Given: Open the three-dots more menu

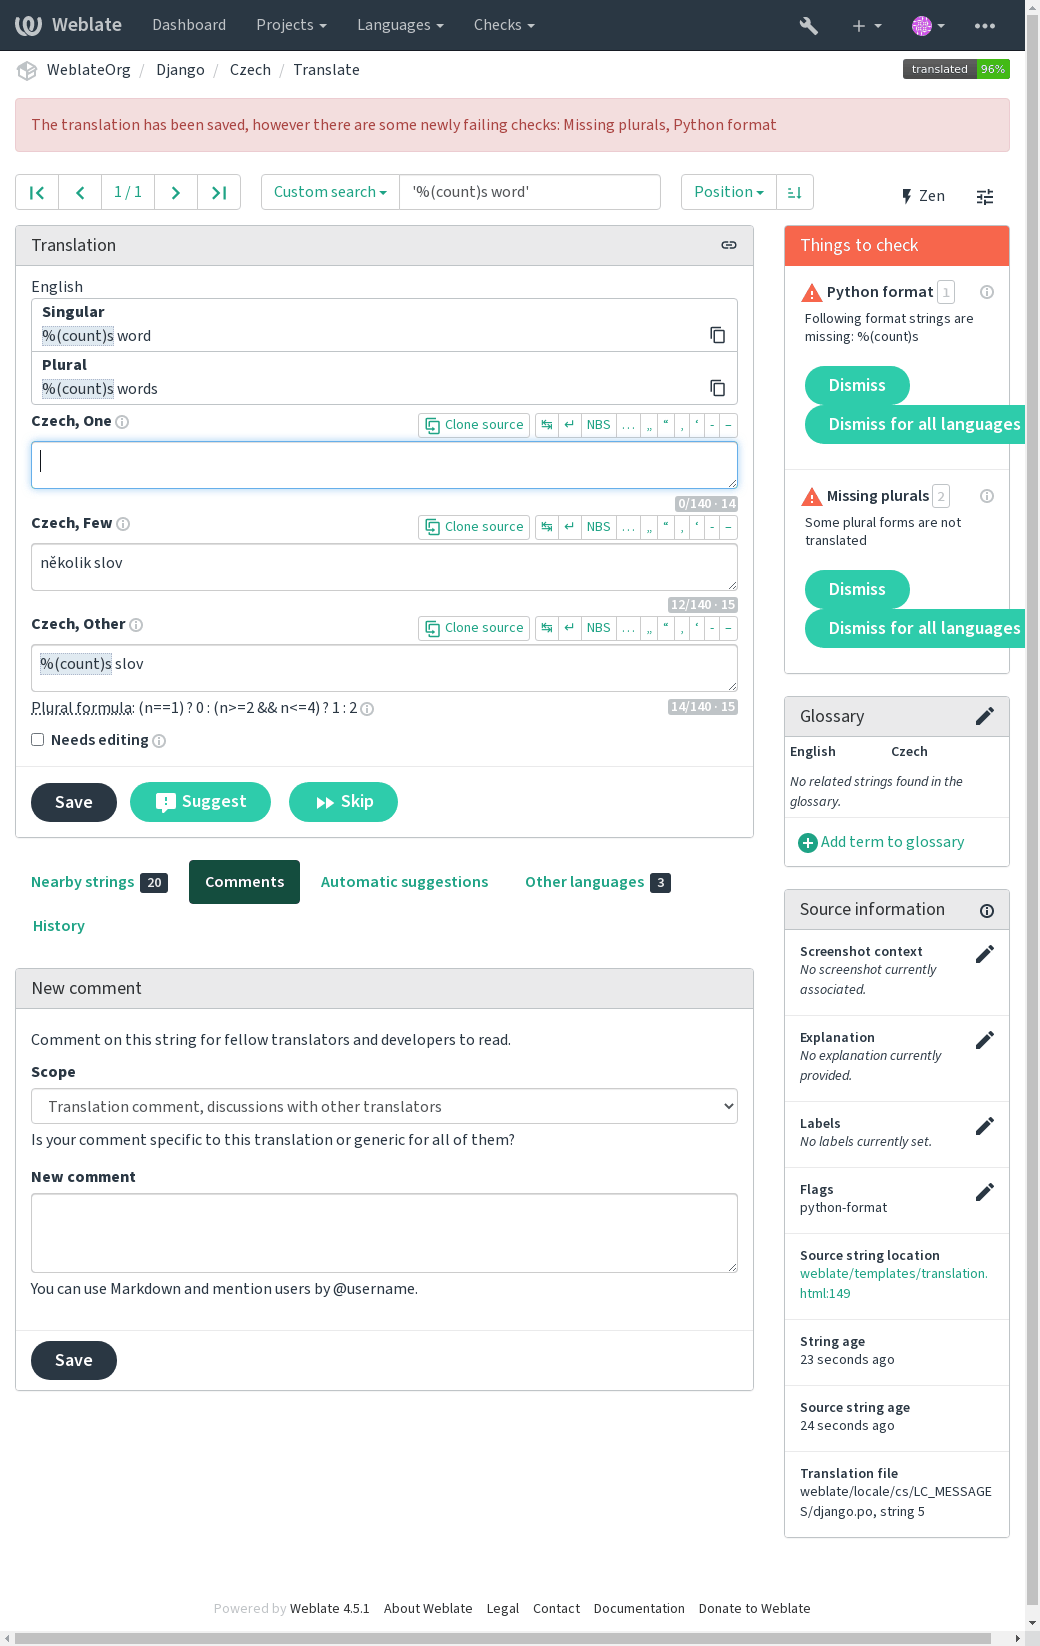Looking at the screenshot, I should click(985, 25).
